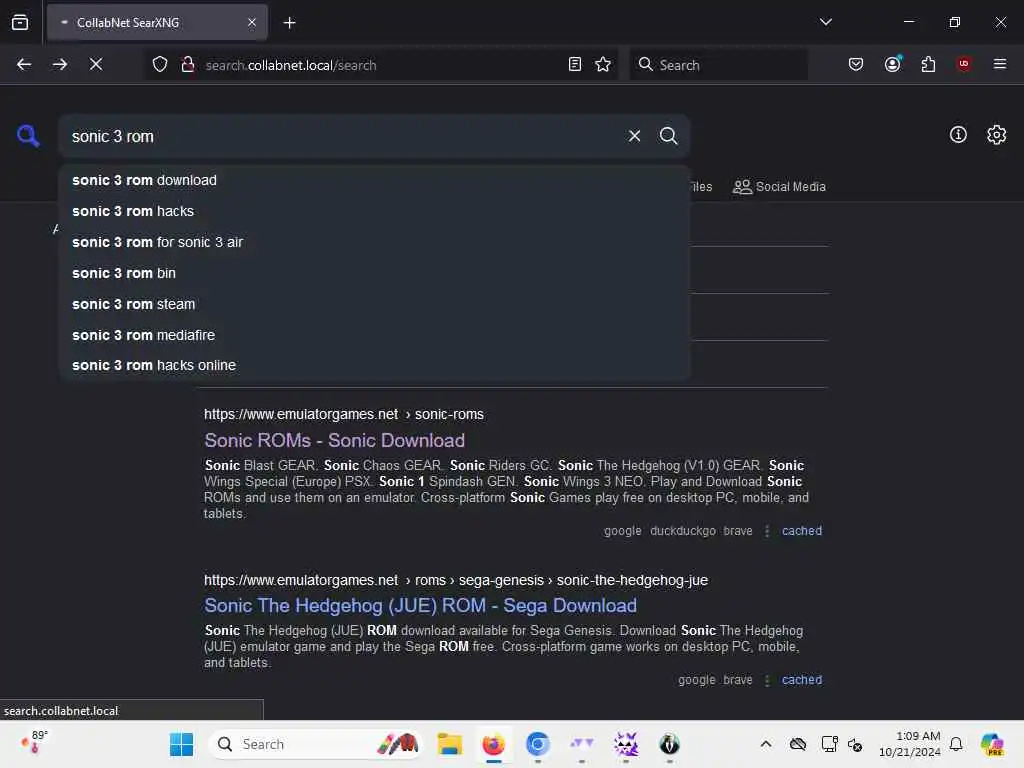The image size is (1024, 768).
Task: Open cached copy of Sonic Hedgehog JUE result
Action: pyautogui.click(x=802, y=680)
